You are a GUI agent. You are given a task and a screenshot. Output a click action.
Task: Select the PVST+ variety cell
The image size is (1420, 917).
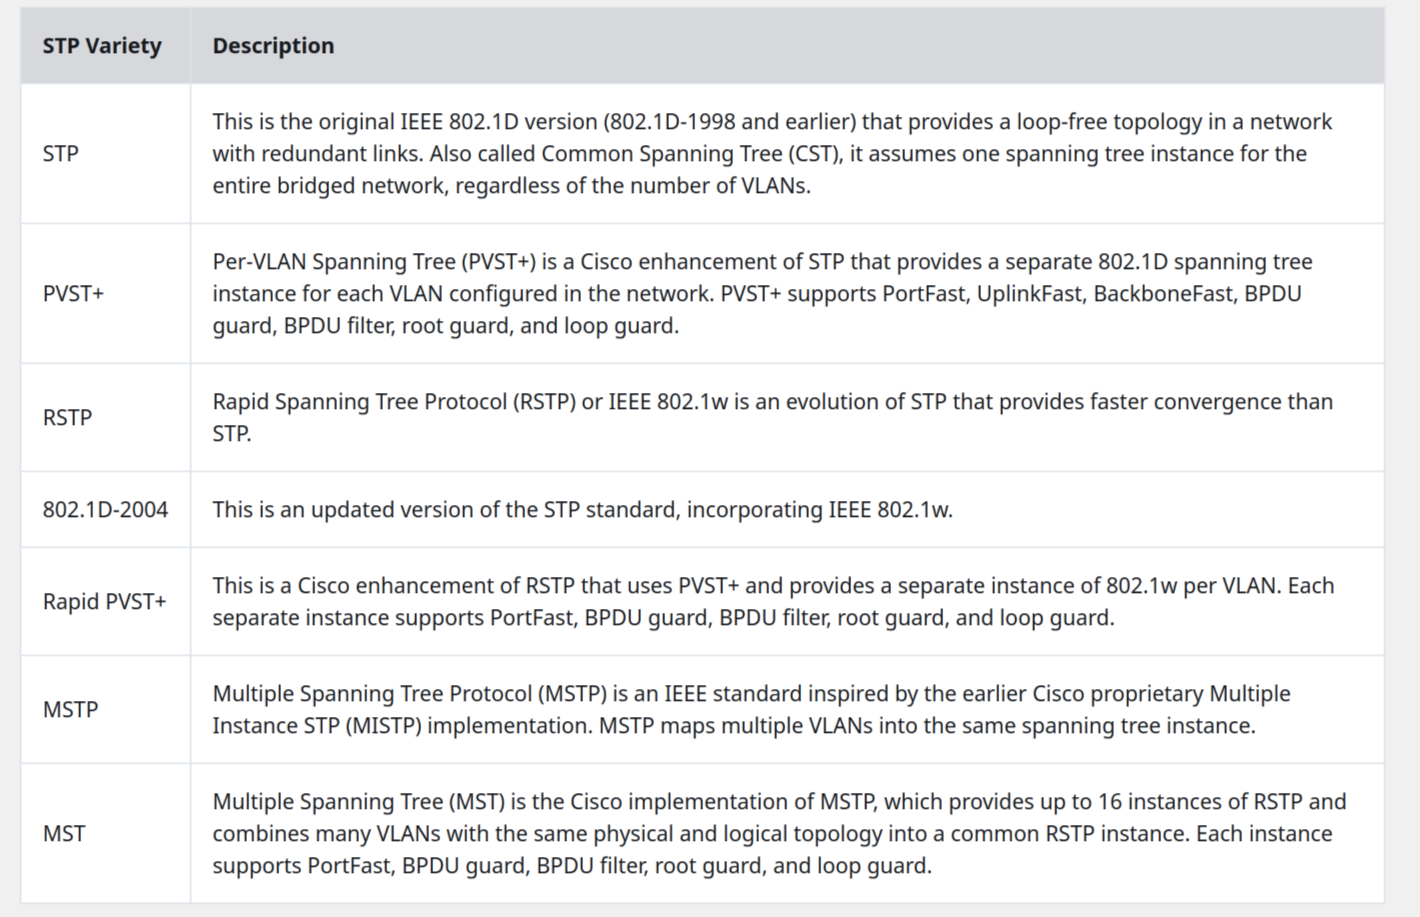(x=73, y=294)
